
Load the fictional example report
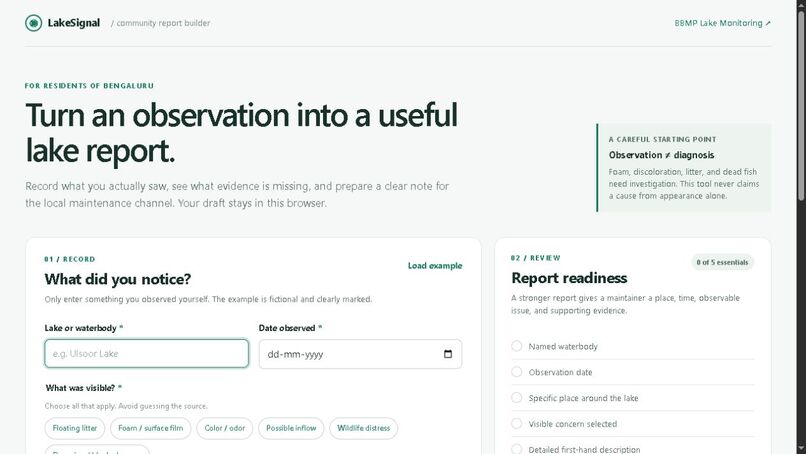435,265
